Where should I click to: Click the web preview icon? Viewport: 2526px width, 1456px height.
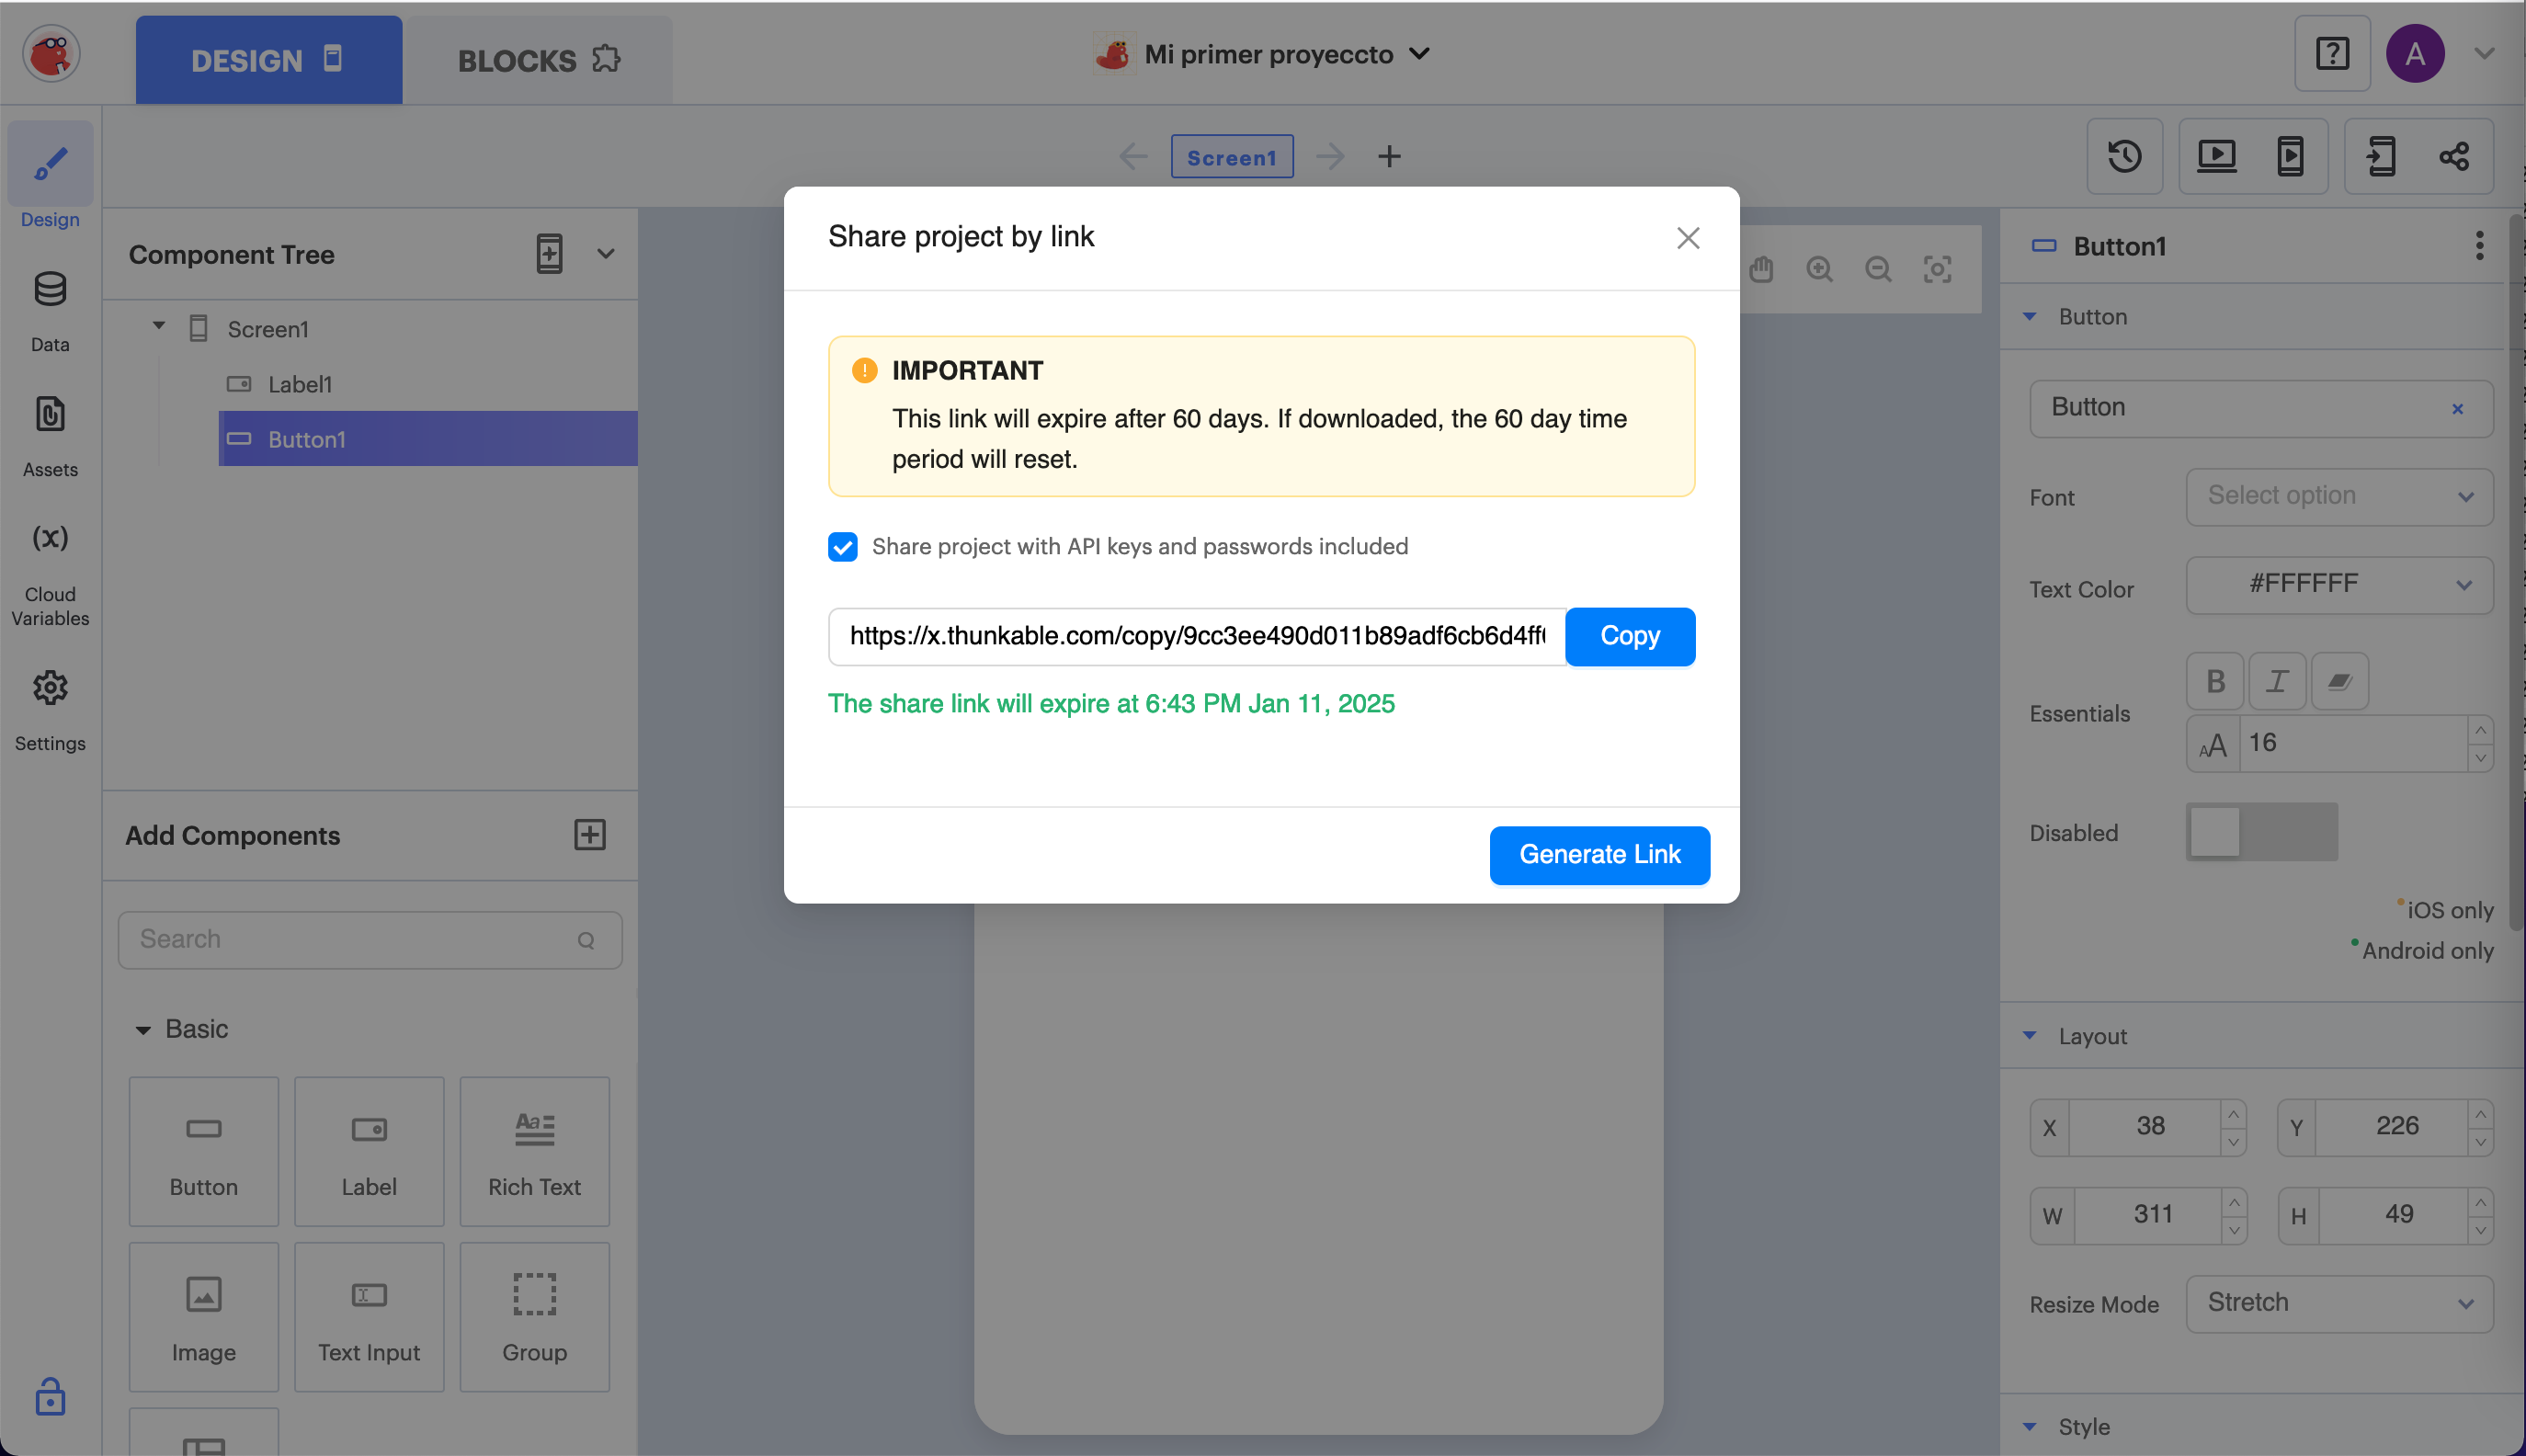(2216, 156)
